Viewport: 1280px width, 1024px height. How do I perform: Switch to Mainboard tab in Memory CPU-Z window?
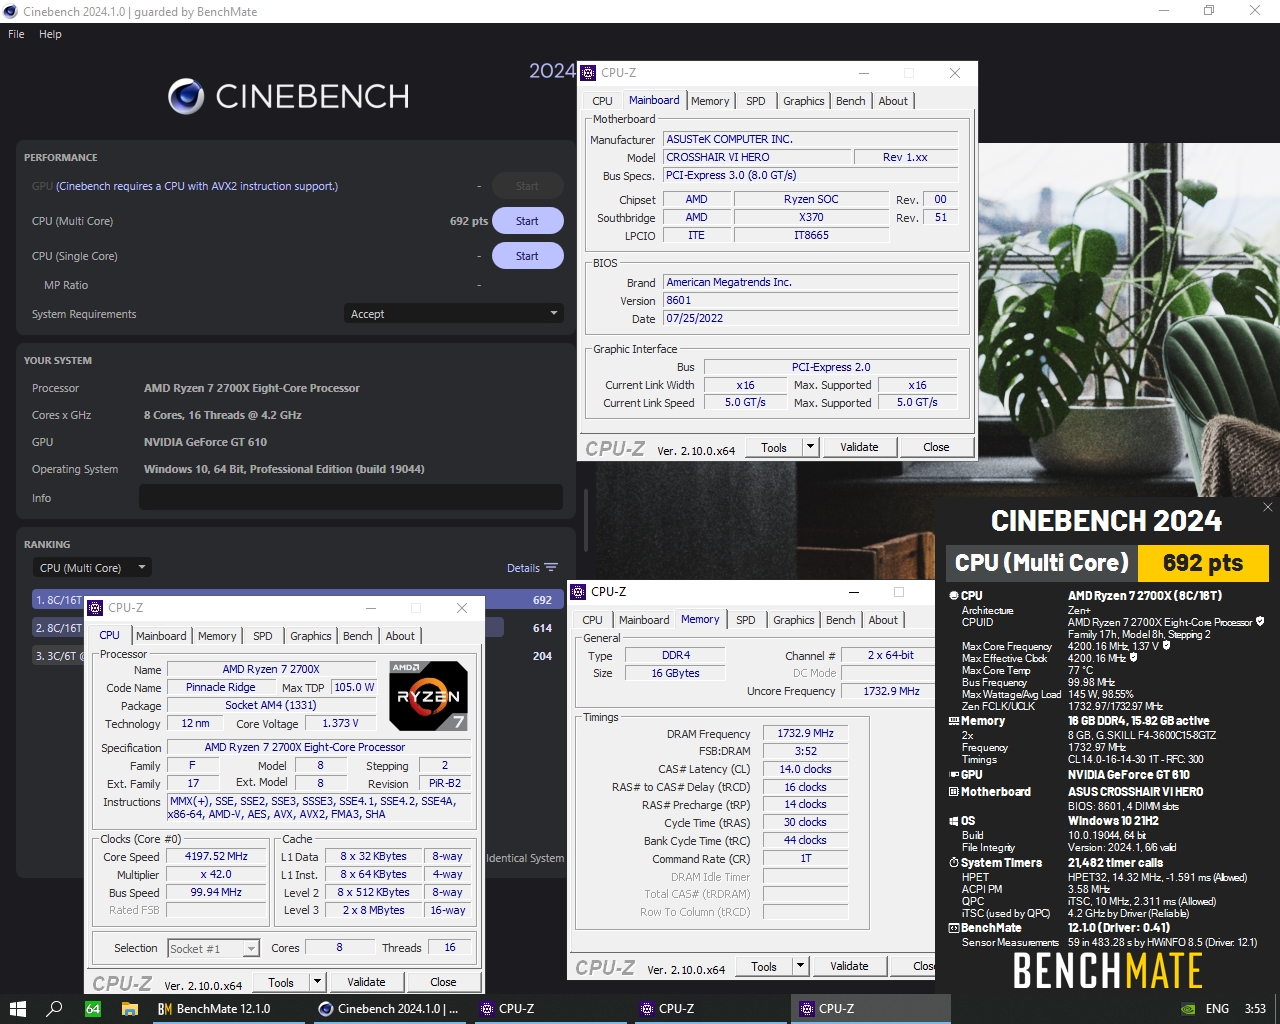[644, 620]
